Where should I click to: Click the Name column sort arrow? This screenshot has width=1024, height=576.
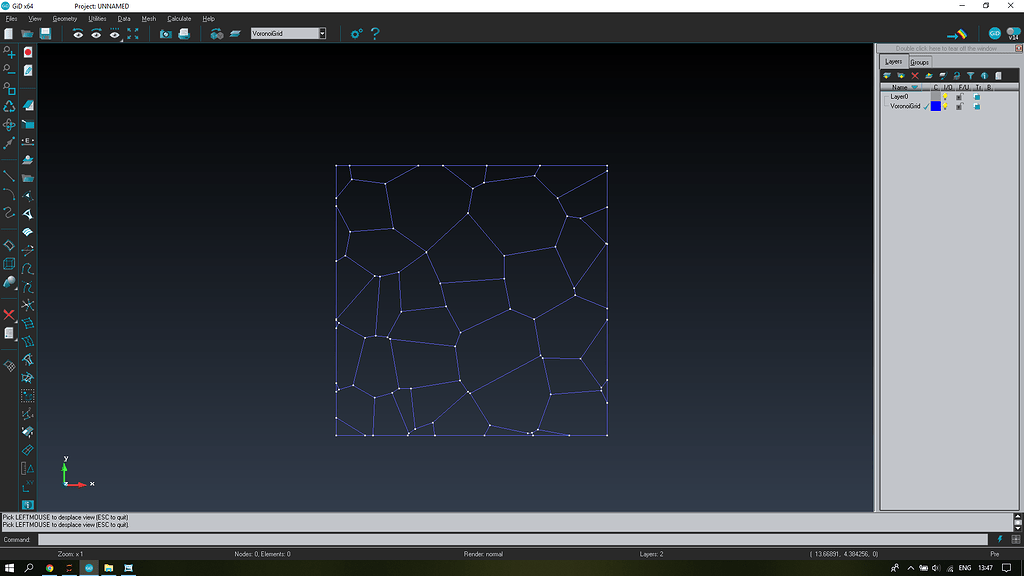pyautogui.click(x=914, y=87)
